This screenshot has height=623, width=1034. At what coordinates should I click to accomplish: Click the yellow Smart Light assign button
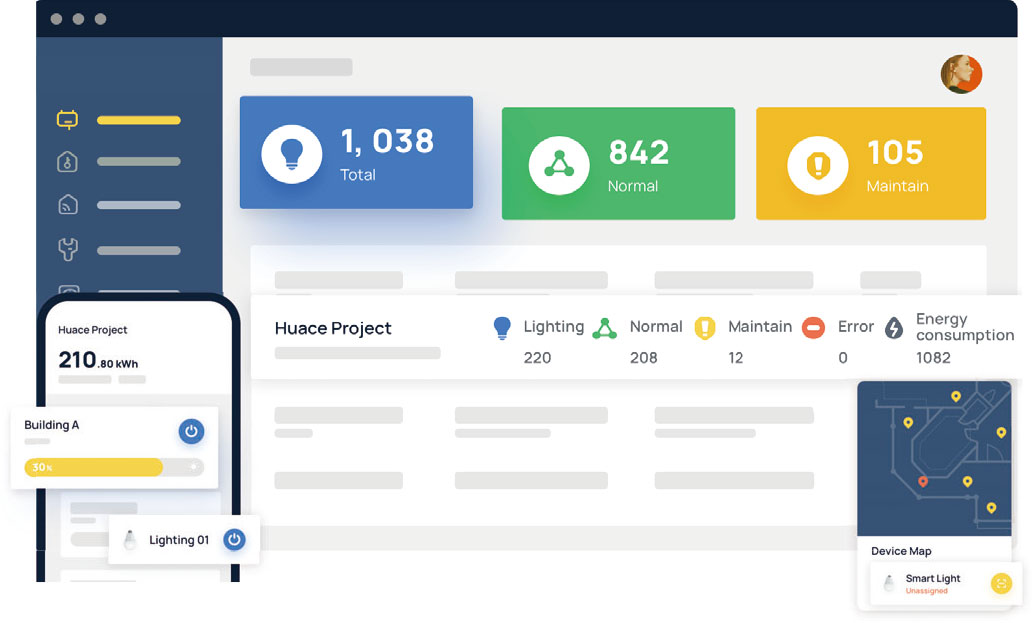(x=1001, y=584)
